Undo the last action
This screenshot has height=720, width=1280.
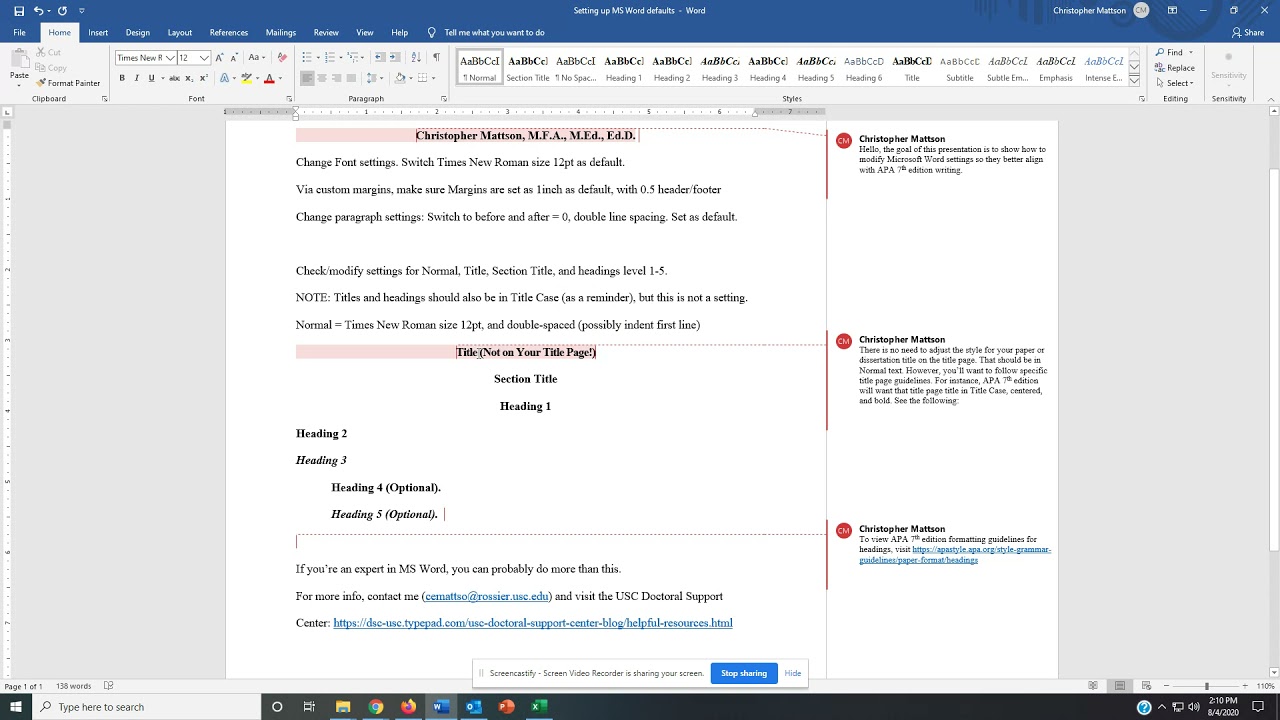pos(38,11)
